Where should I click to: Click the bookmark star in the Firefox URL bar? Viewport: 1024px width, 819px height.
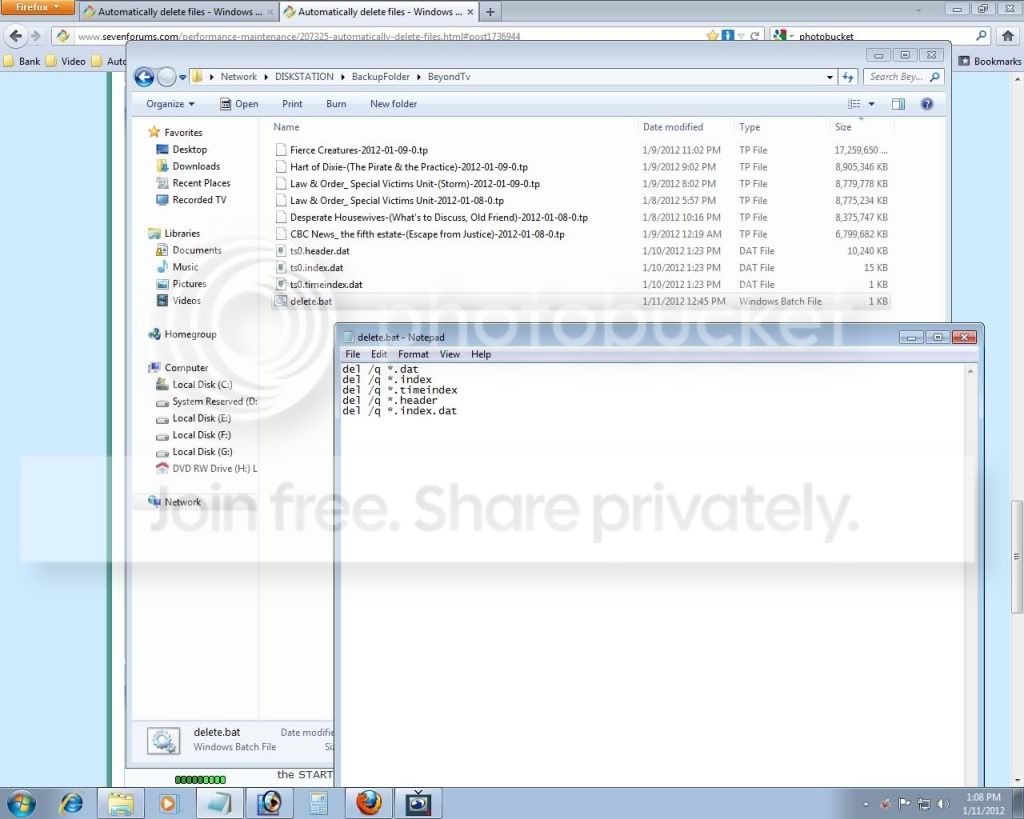pos(712,36)
